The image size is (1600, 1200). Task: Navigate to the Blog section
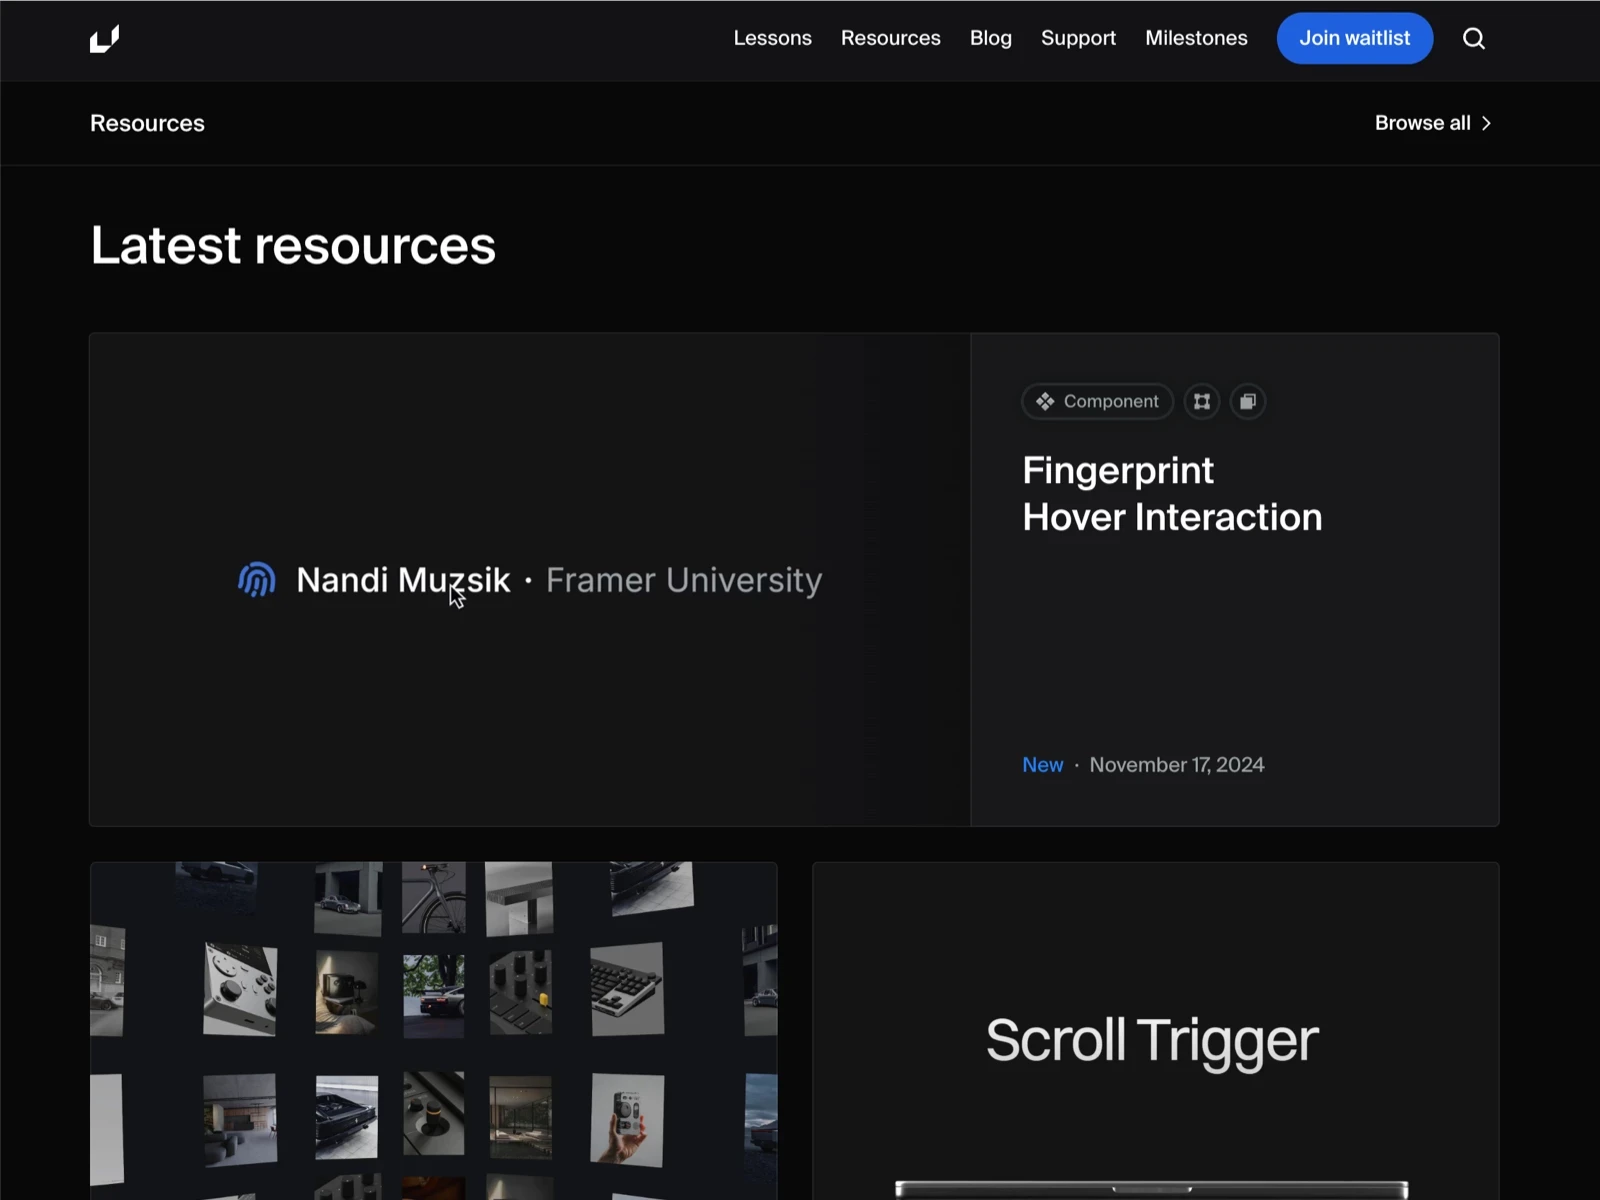pyautogui.click(x=990, y=38)
